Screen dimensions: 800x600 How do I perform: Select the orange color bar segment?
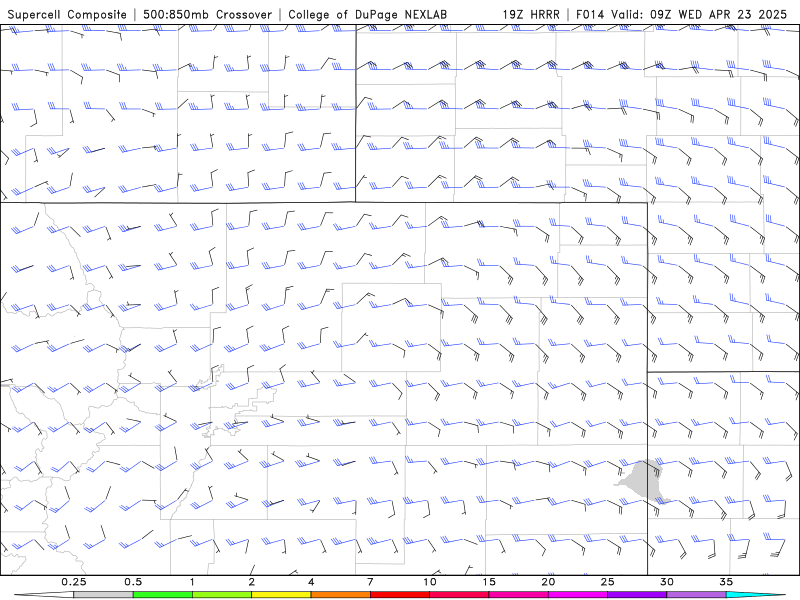(x=340, y=595)
